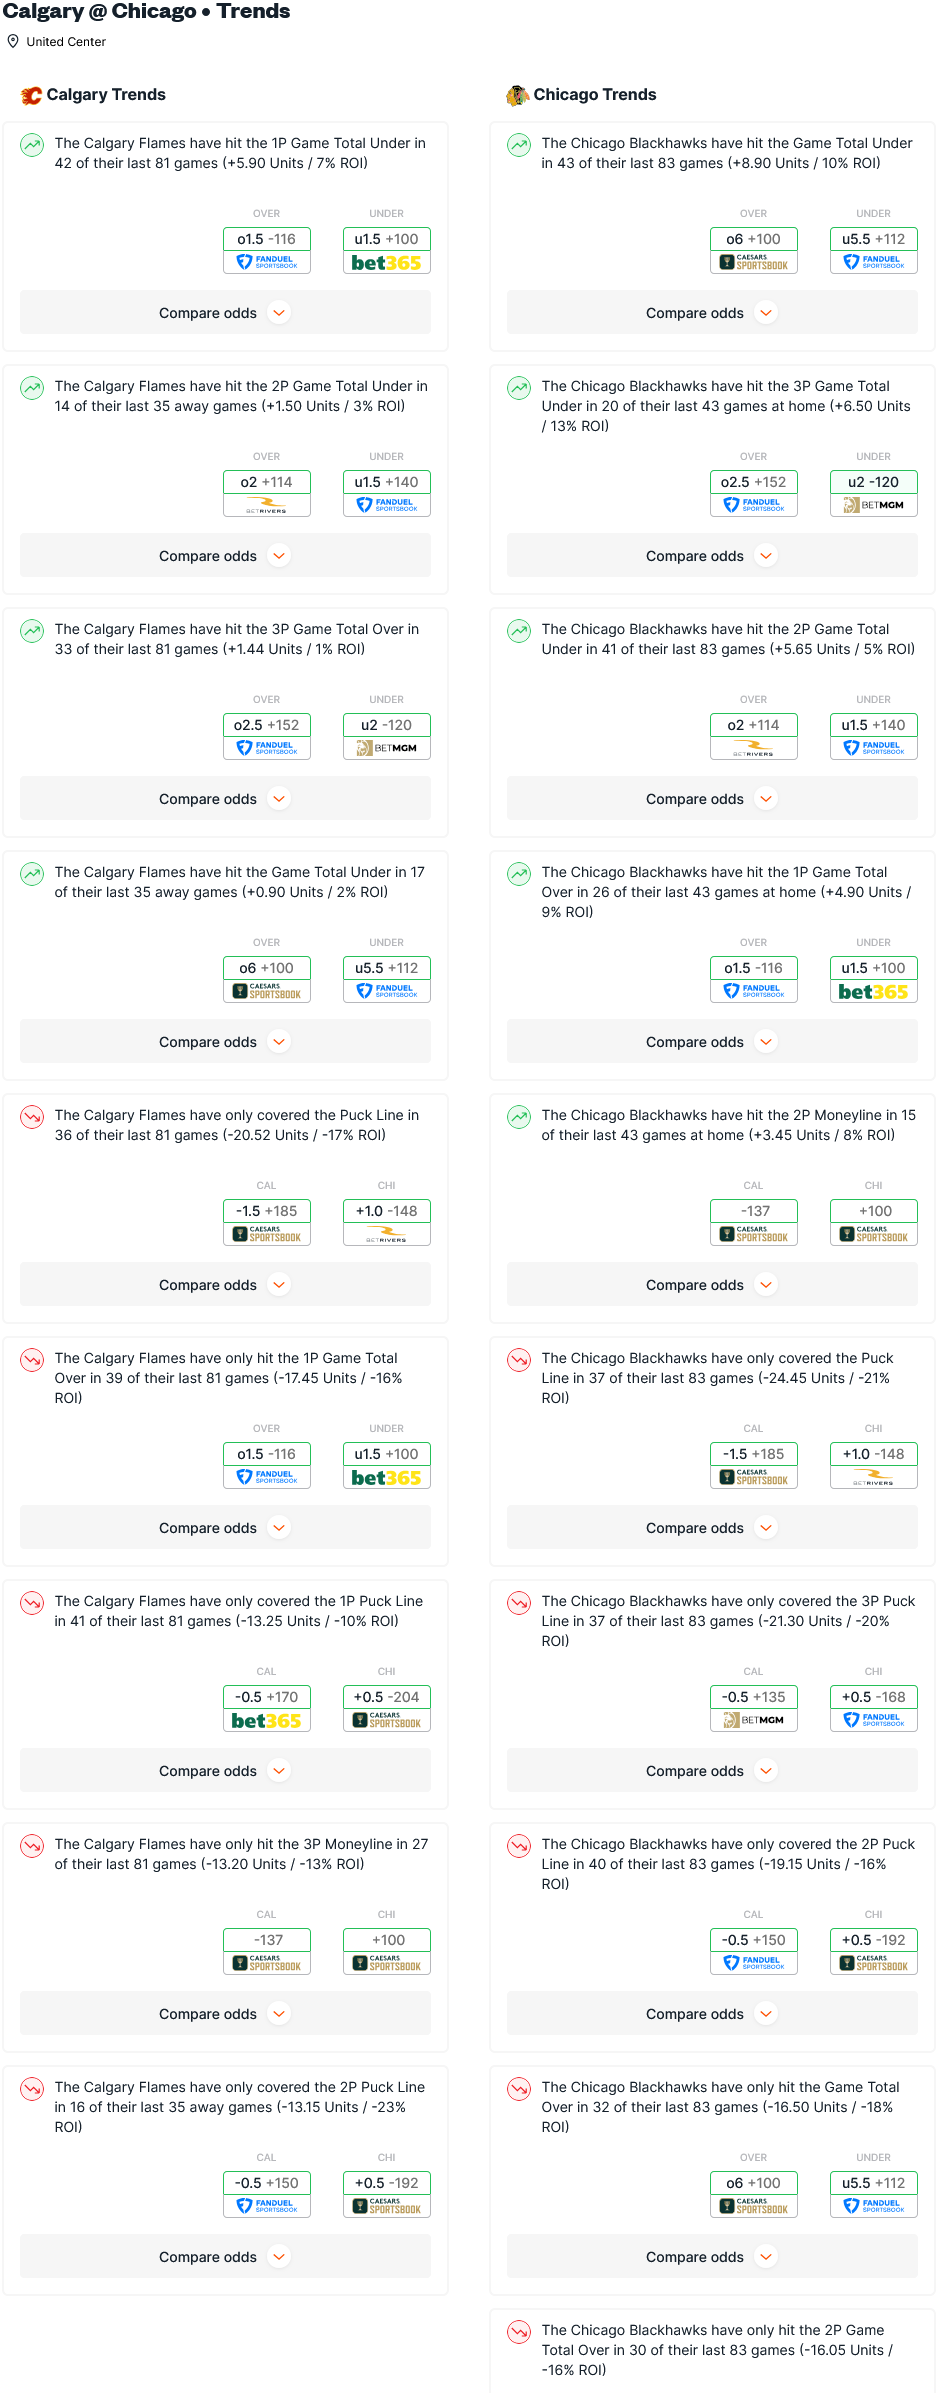Expand Compare odds under Calgary 1P Game Total Under

225,313
